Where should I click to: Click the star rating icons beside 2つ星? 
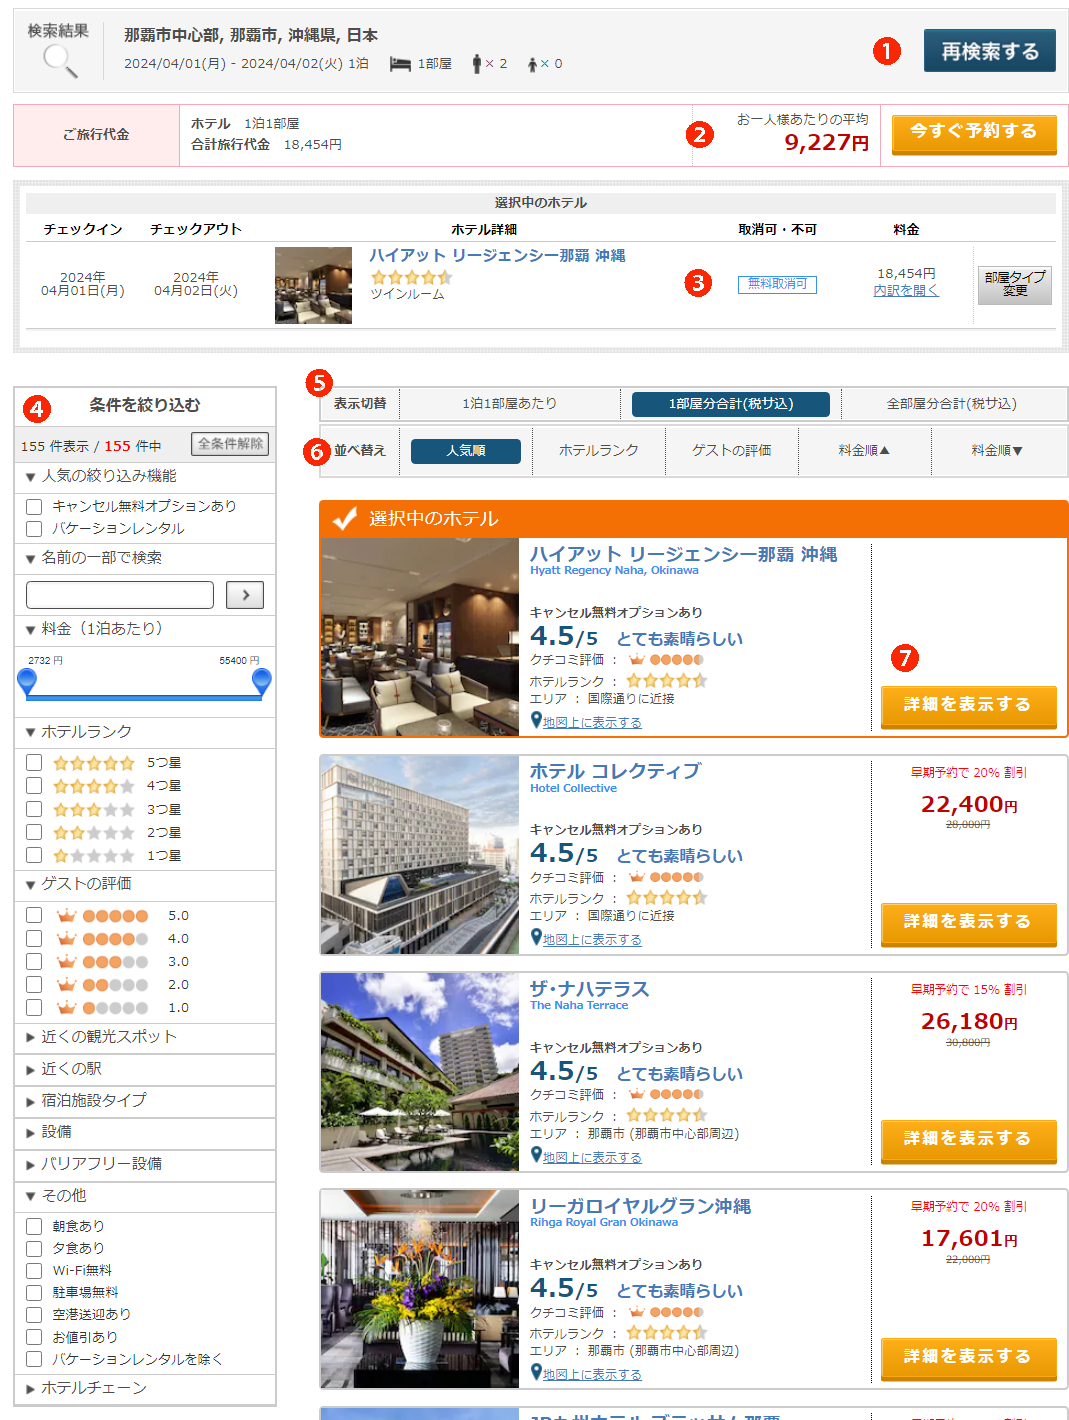[93, 832]
